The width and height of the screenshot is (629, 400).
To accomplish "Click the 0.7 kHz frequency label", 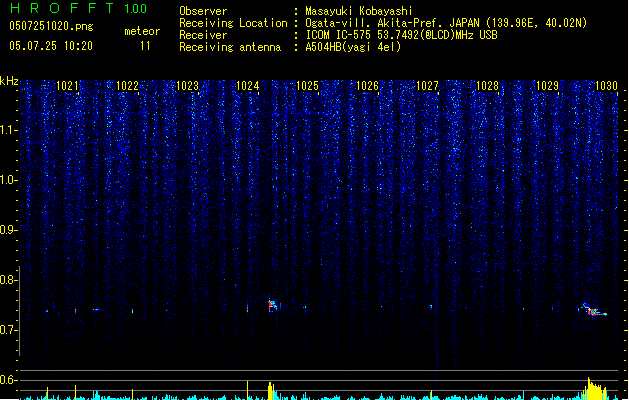I will (8, 330).
